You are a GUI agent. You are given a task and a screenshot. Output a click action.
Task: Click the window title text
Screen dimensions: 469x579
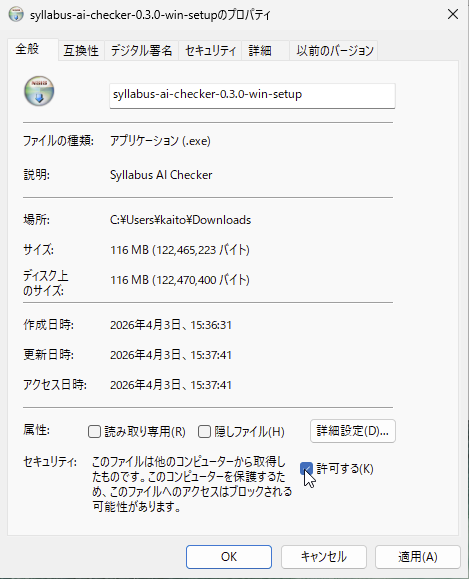[150, 15]
